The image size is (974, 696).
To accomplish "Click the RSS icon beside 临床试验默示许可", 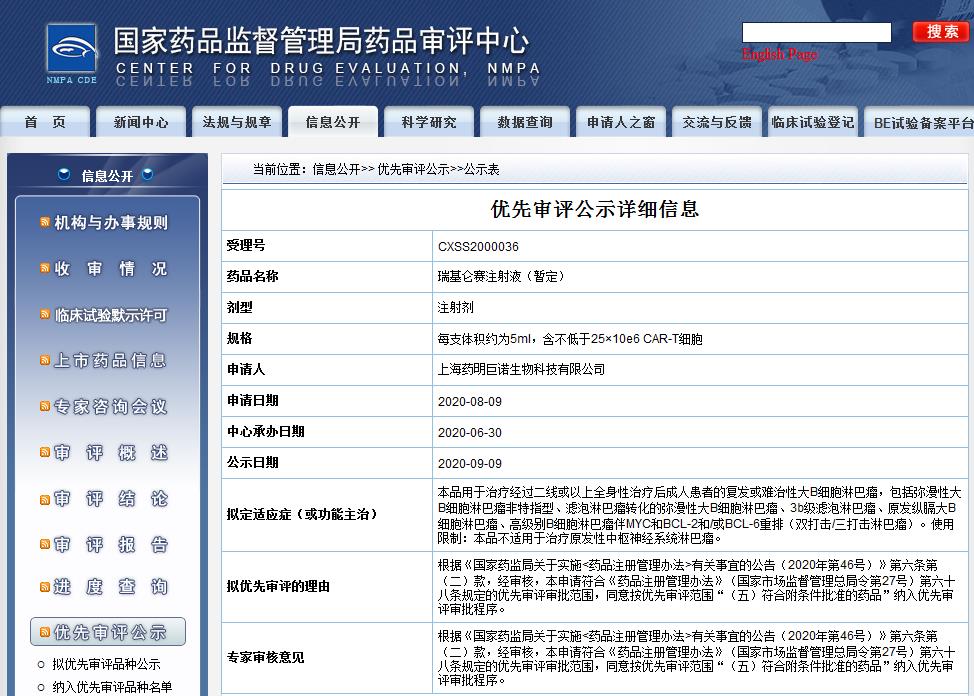I will pos(45,314).
